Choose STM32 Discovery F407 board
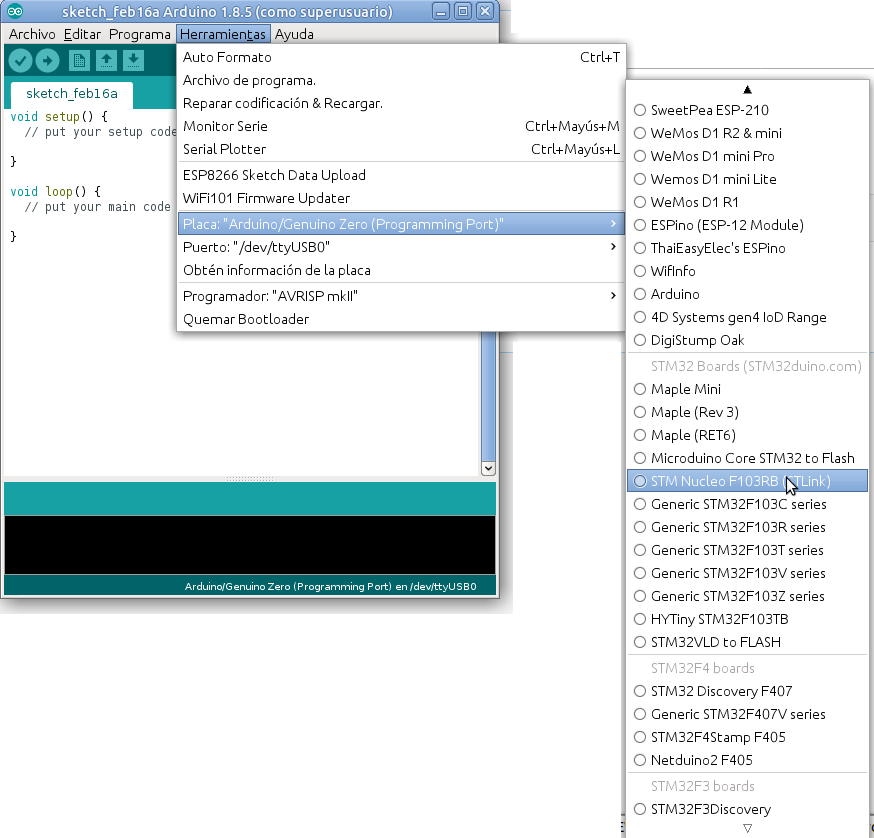This screenshot has width=874, height=838. pos(747,691)
